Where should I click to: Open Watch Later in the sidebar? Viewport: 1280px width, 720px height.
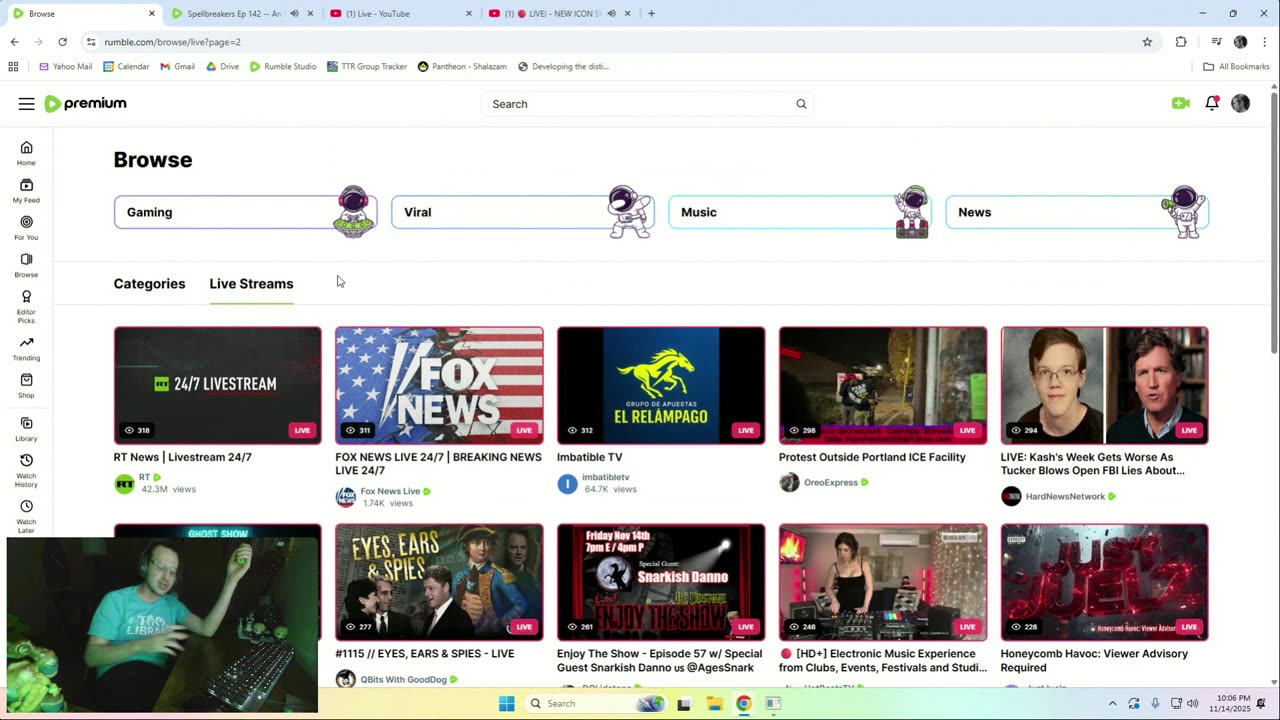[26, 516]
